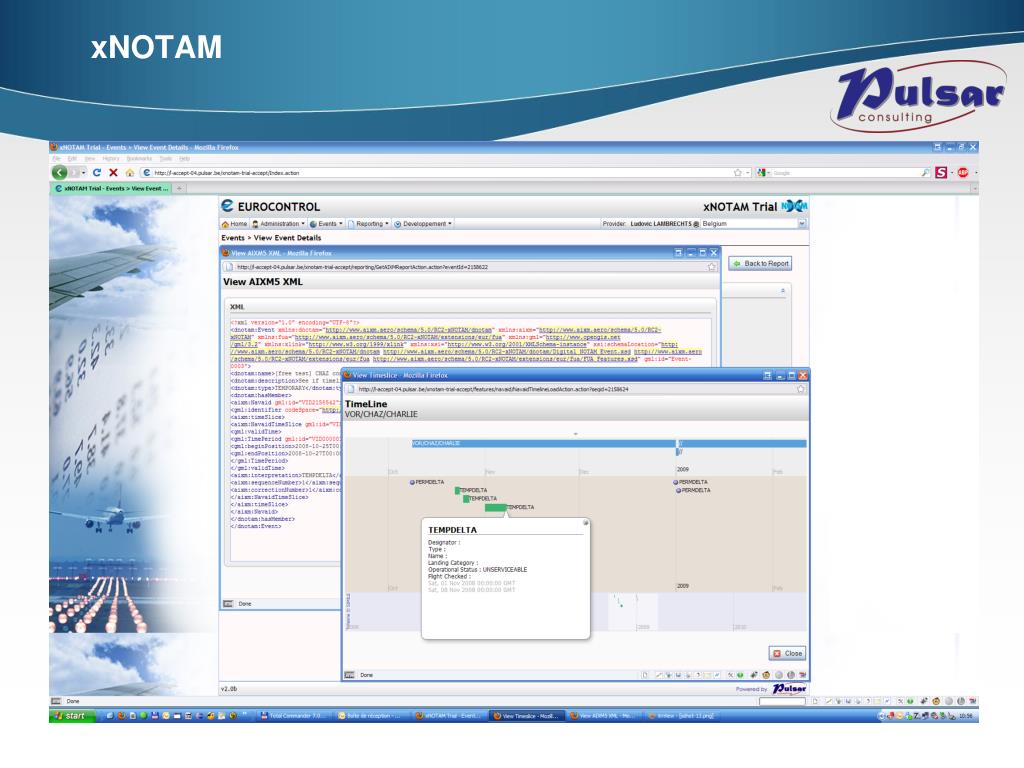Select the first green TEMPDELTA bar
The image size is (1024, 768).
click(458, 490)
